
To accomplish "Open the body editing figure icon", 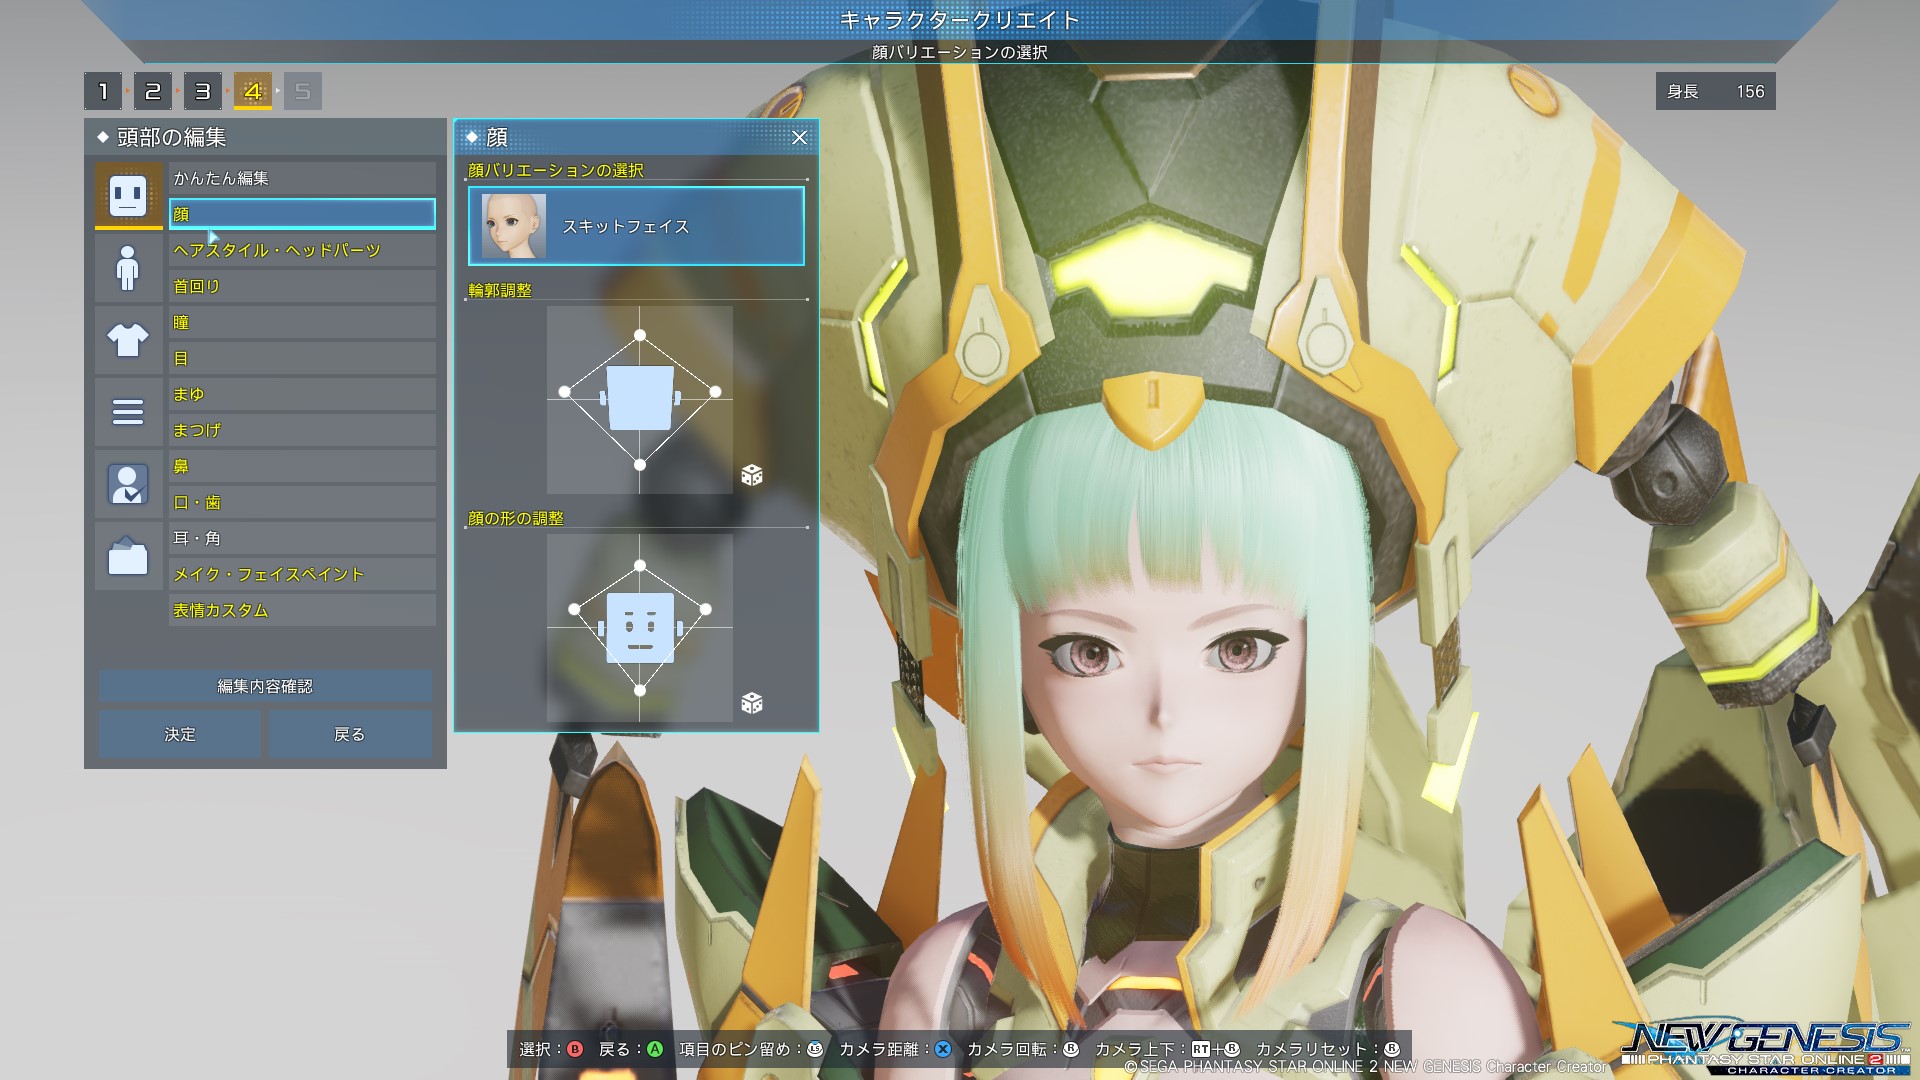I will tap(128, 268).
